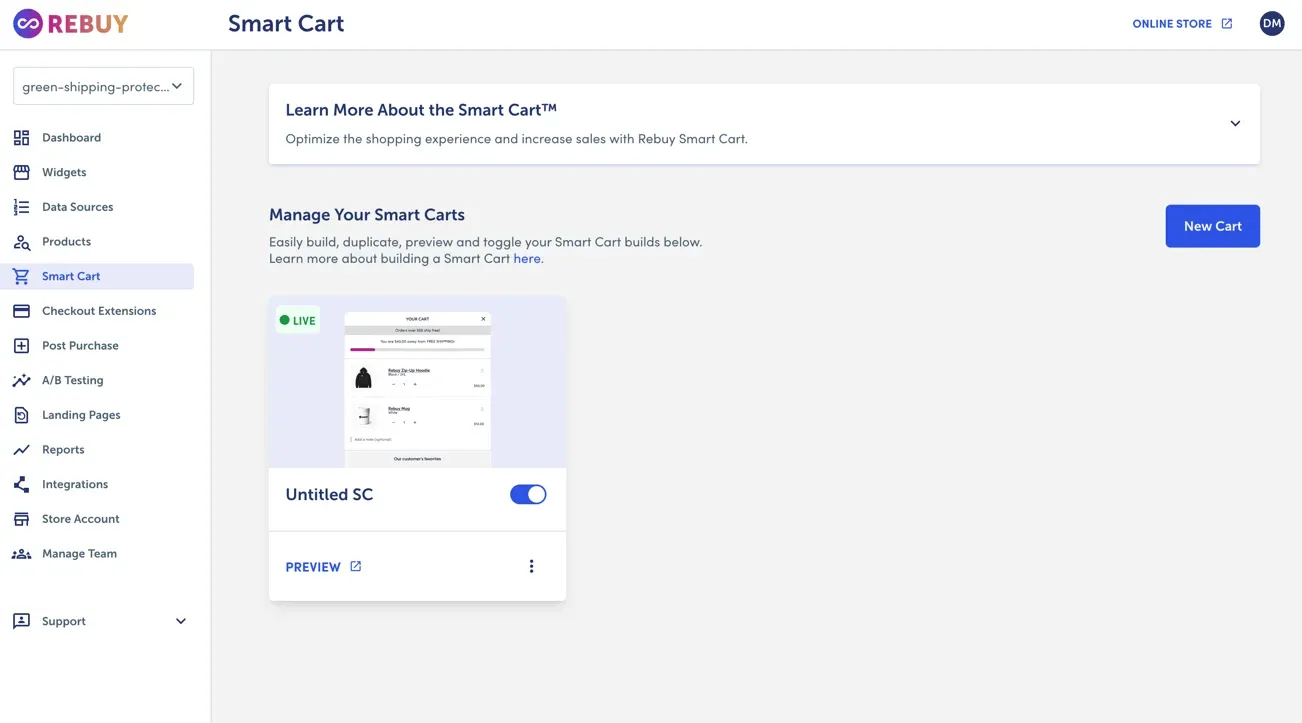The height and width of the screenshot is (723, 1302).
Task: Open Data Sources from the sidebar
Action: point(22,206)
